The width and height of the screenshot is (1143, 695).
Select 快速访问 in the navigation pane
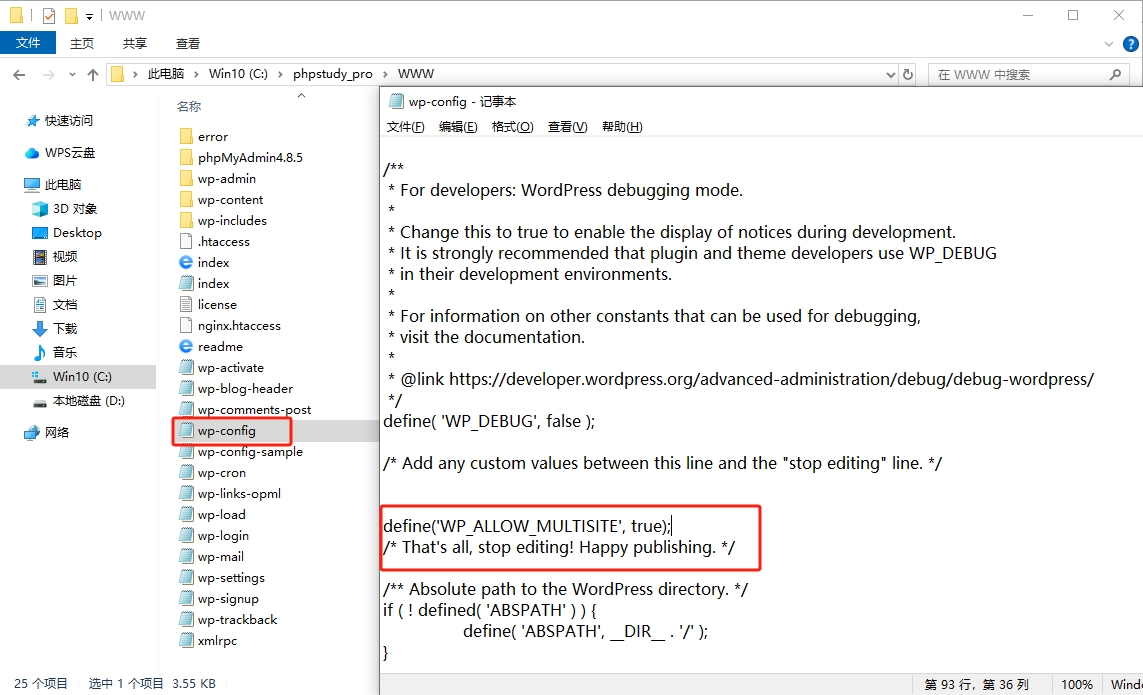coord(69,120)
